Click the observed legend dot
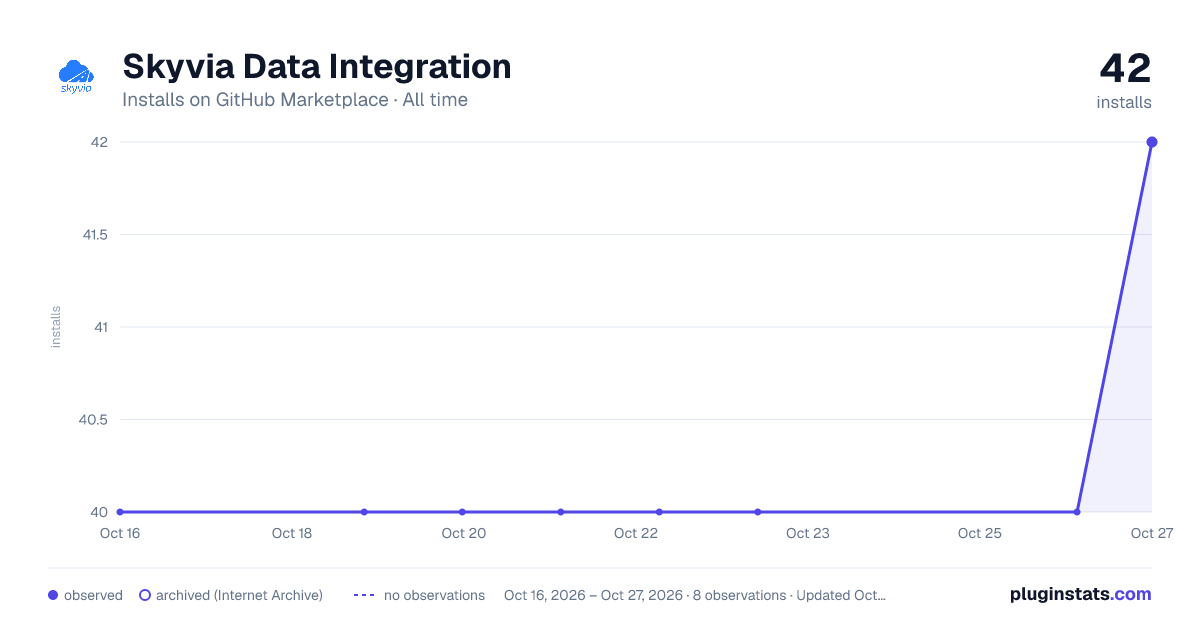 [53, 595]
